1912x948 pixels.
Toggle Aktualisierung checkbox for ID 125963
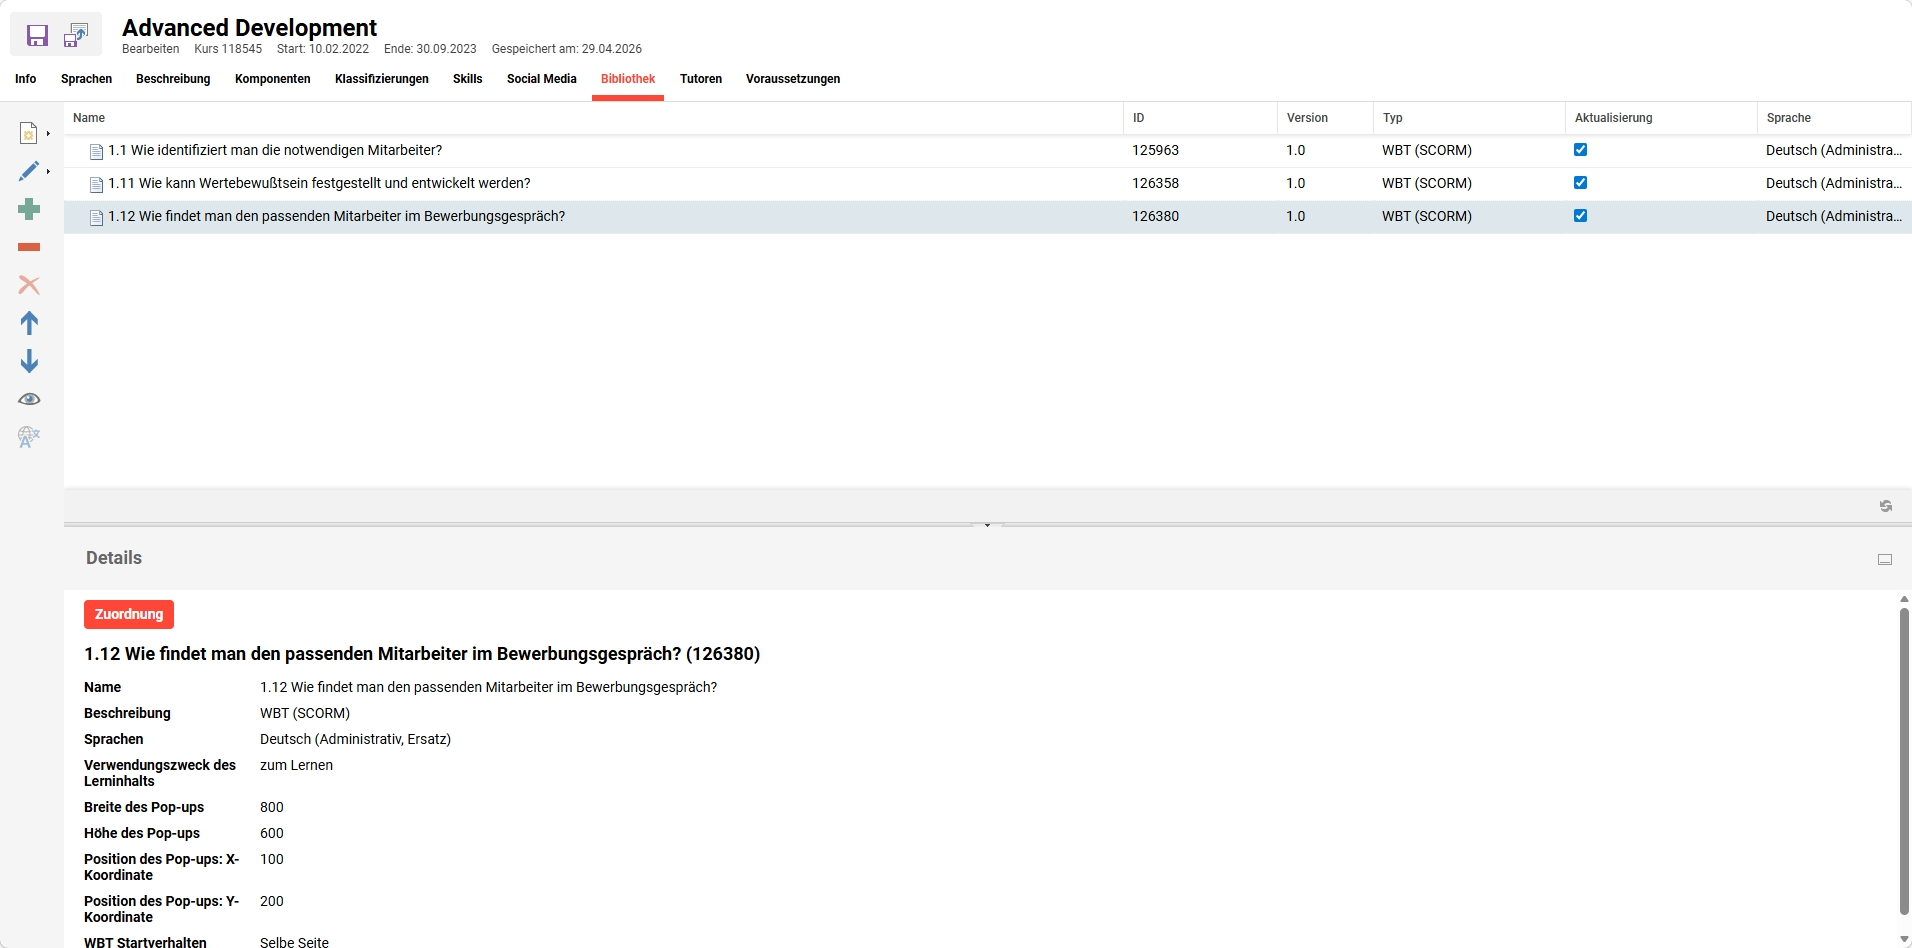point(1580,150)
